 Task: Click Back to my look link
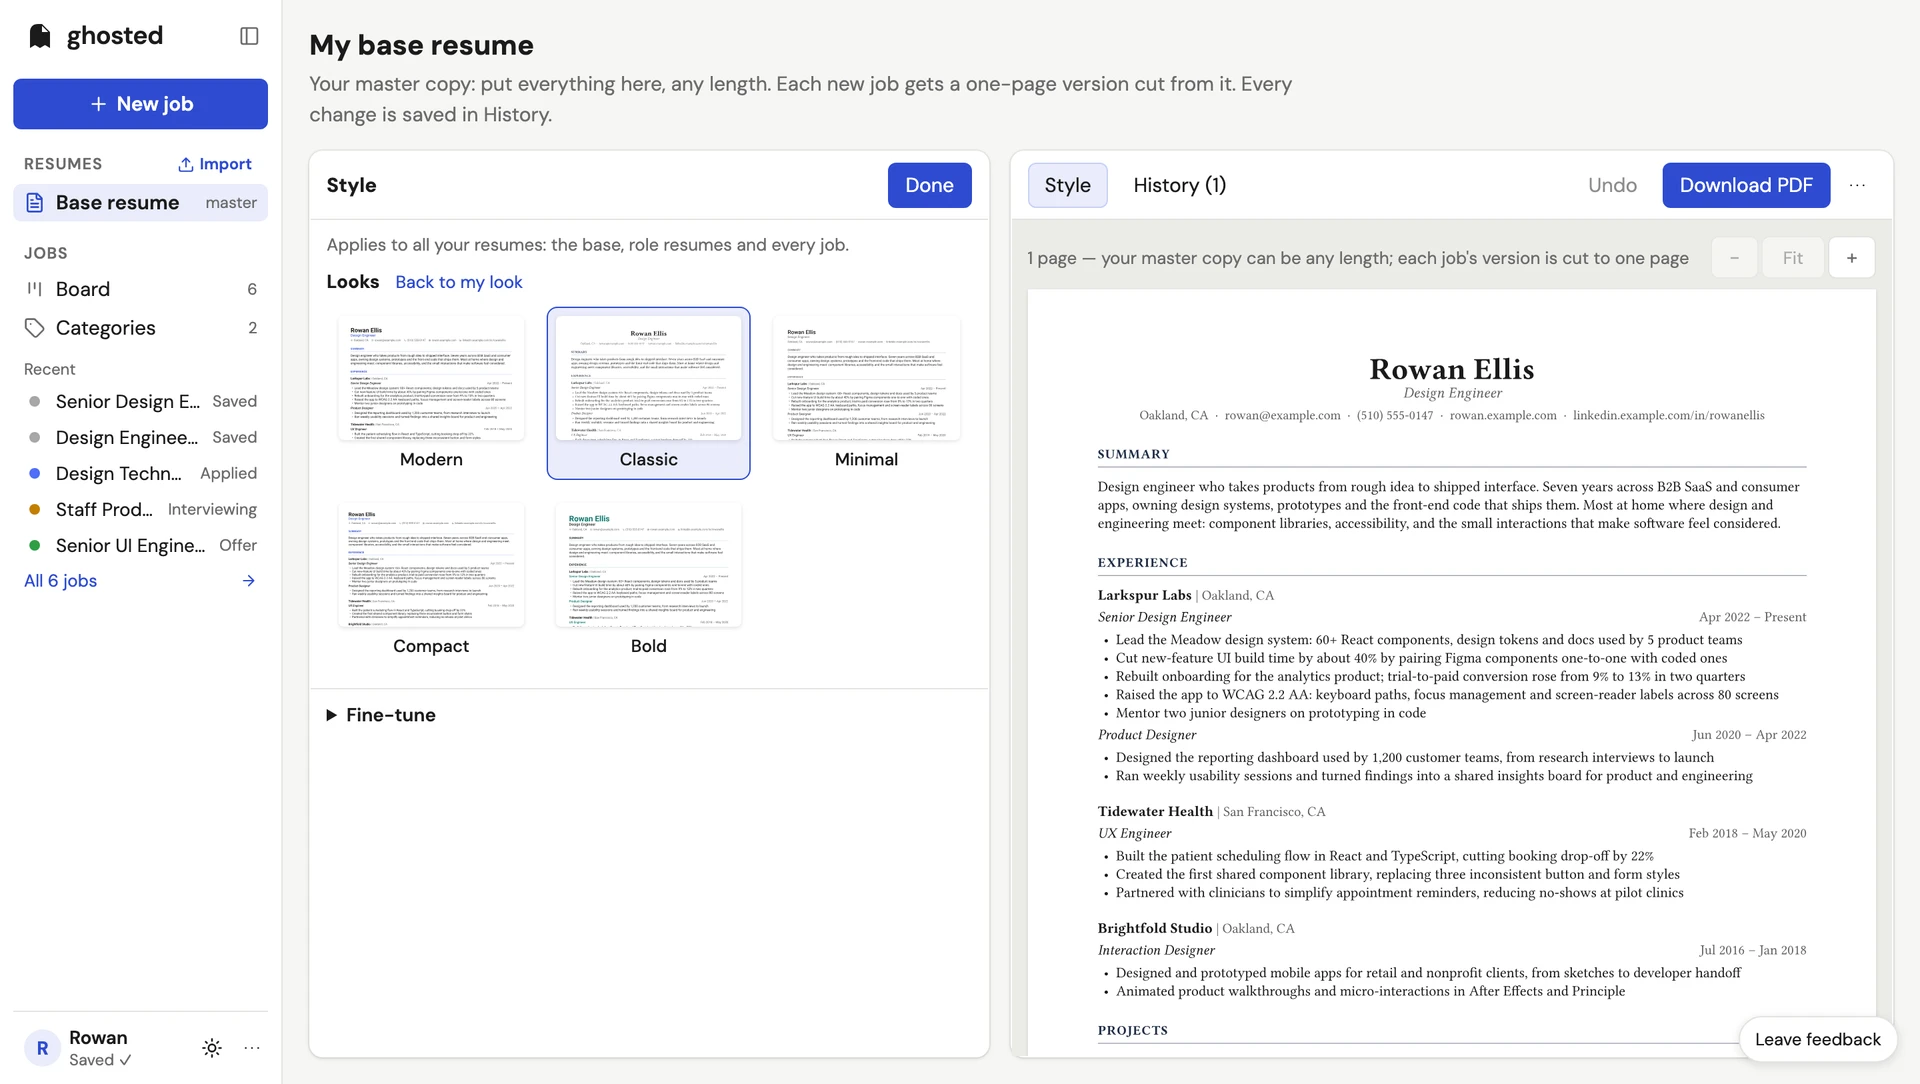[459, 282]
